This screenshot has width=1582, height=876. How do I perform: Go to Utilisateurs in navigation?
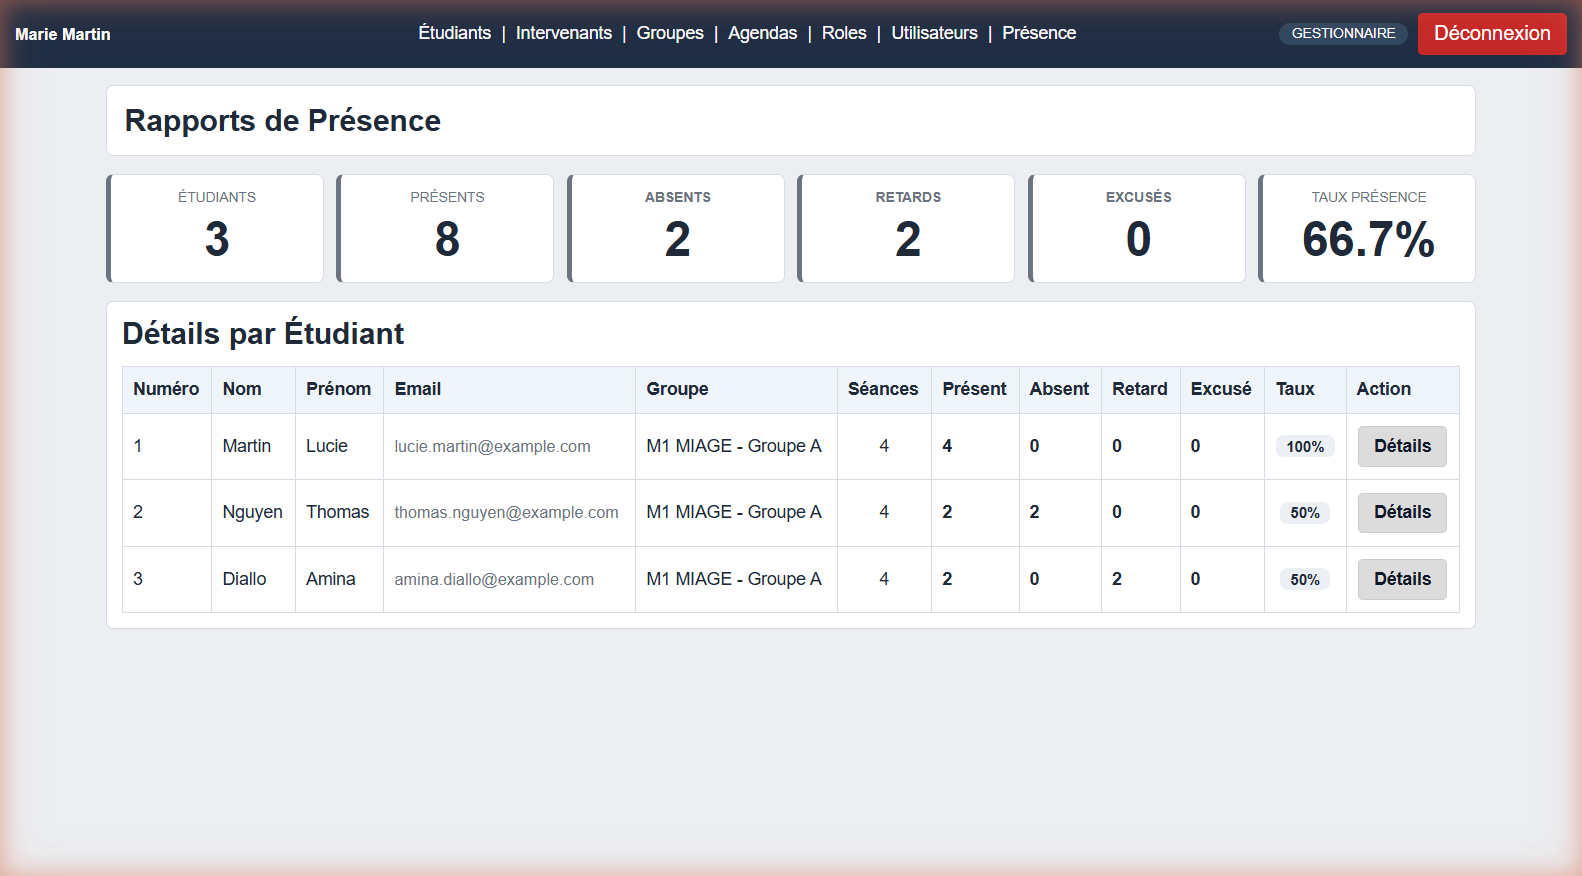click(x=934, y=33)
